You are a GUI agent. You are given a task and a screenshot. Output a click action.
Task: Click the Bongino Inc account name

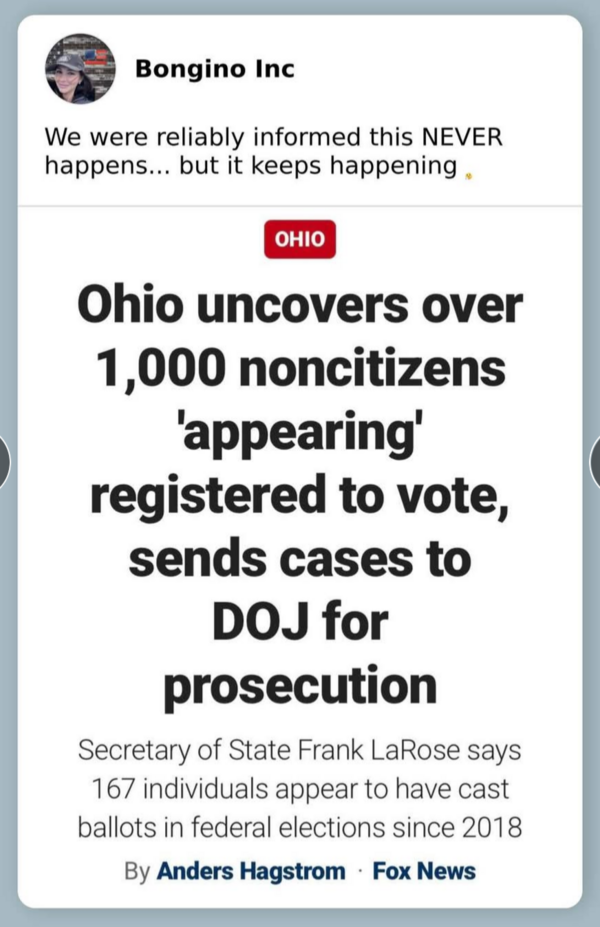point(216,68)
